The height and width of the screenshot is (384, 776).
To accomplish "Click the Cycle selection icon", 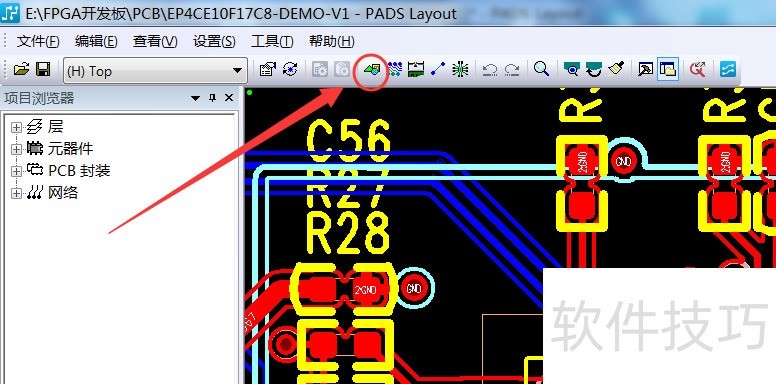I will [x=290, y=69].
